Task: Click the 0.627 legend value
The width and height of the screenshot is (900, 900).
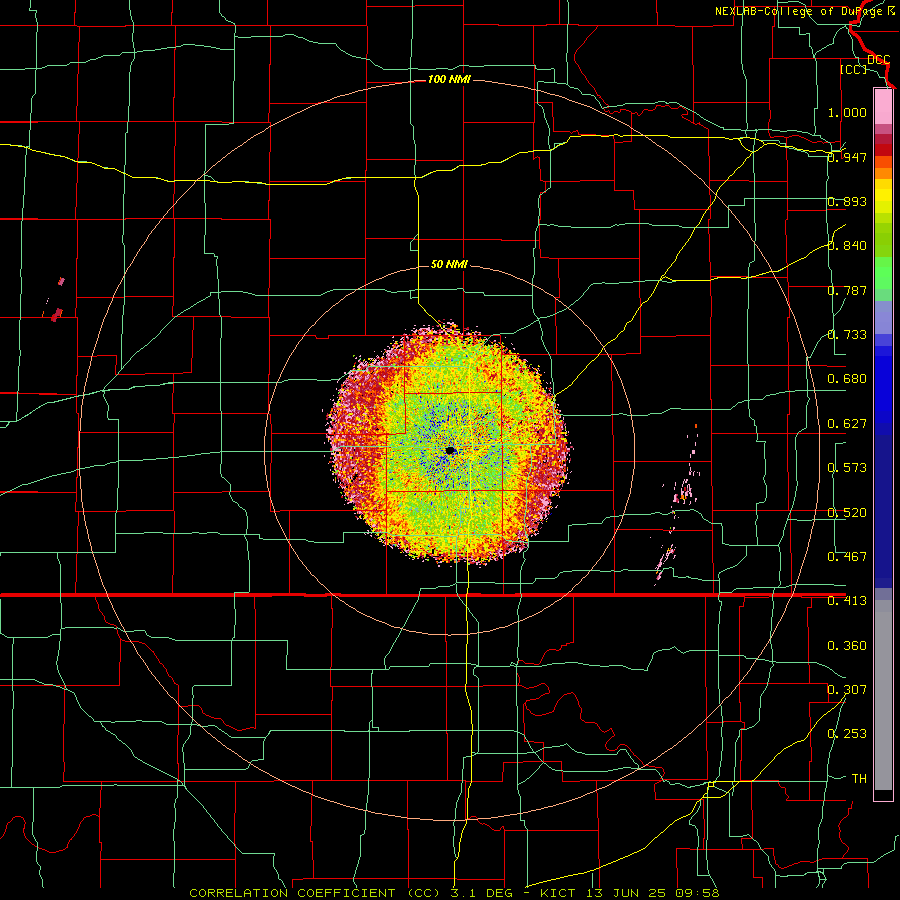Action: (847, 424)
